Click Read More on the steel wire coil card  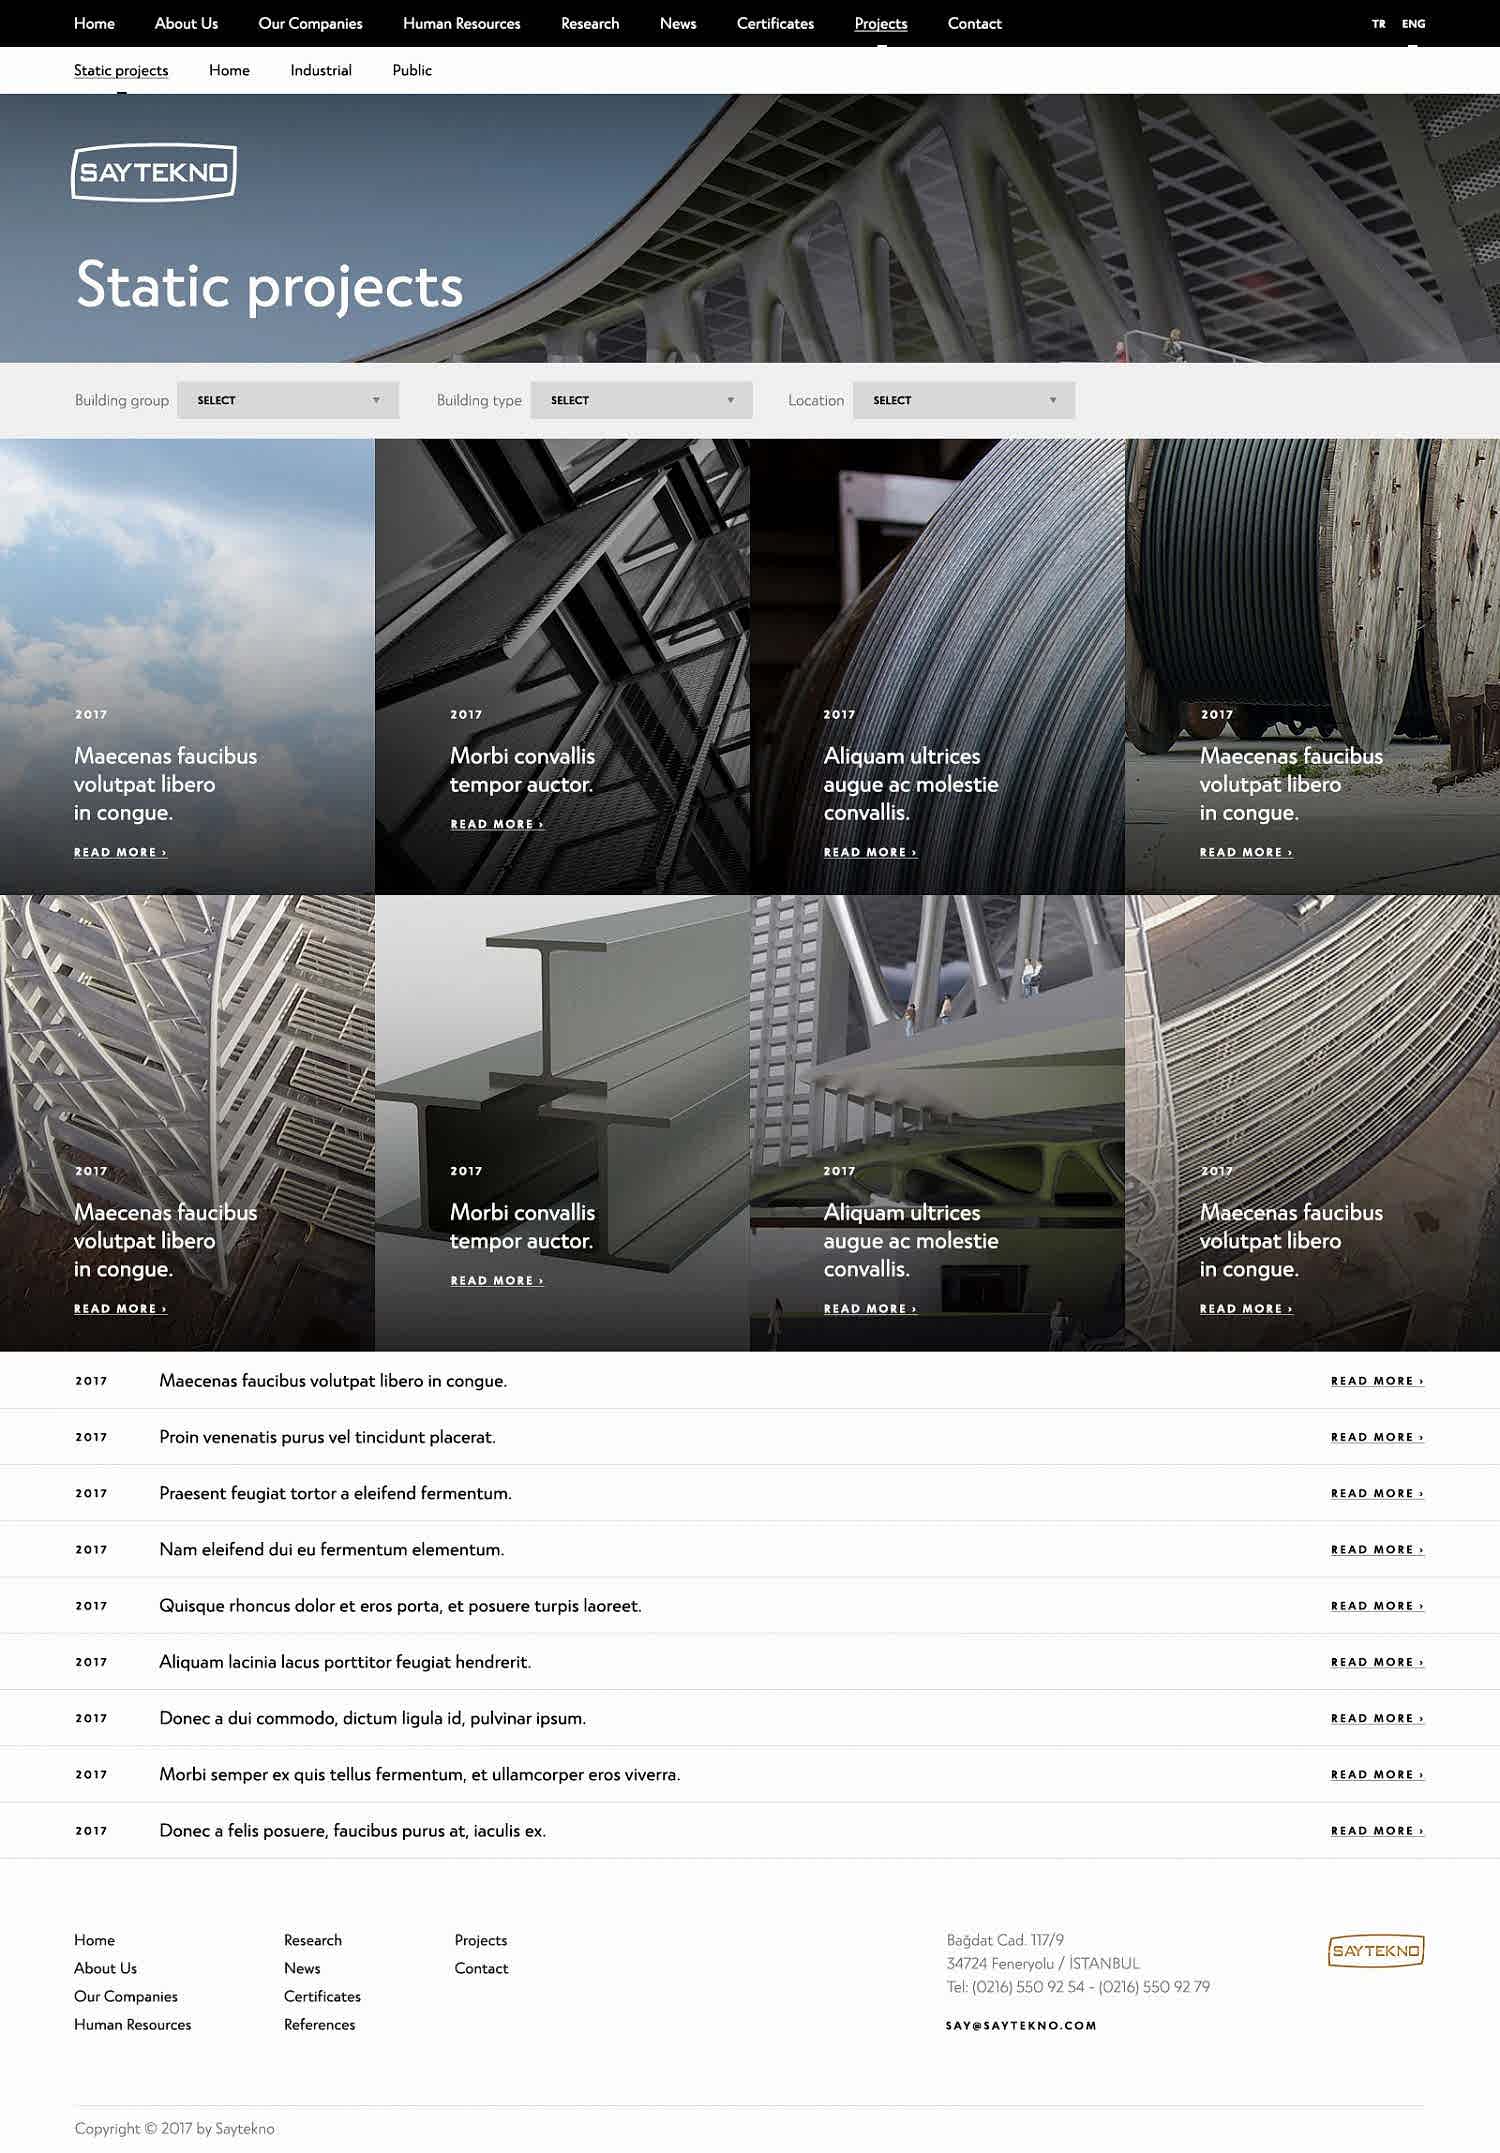[870, 852]
